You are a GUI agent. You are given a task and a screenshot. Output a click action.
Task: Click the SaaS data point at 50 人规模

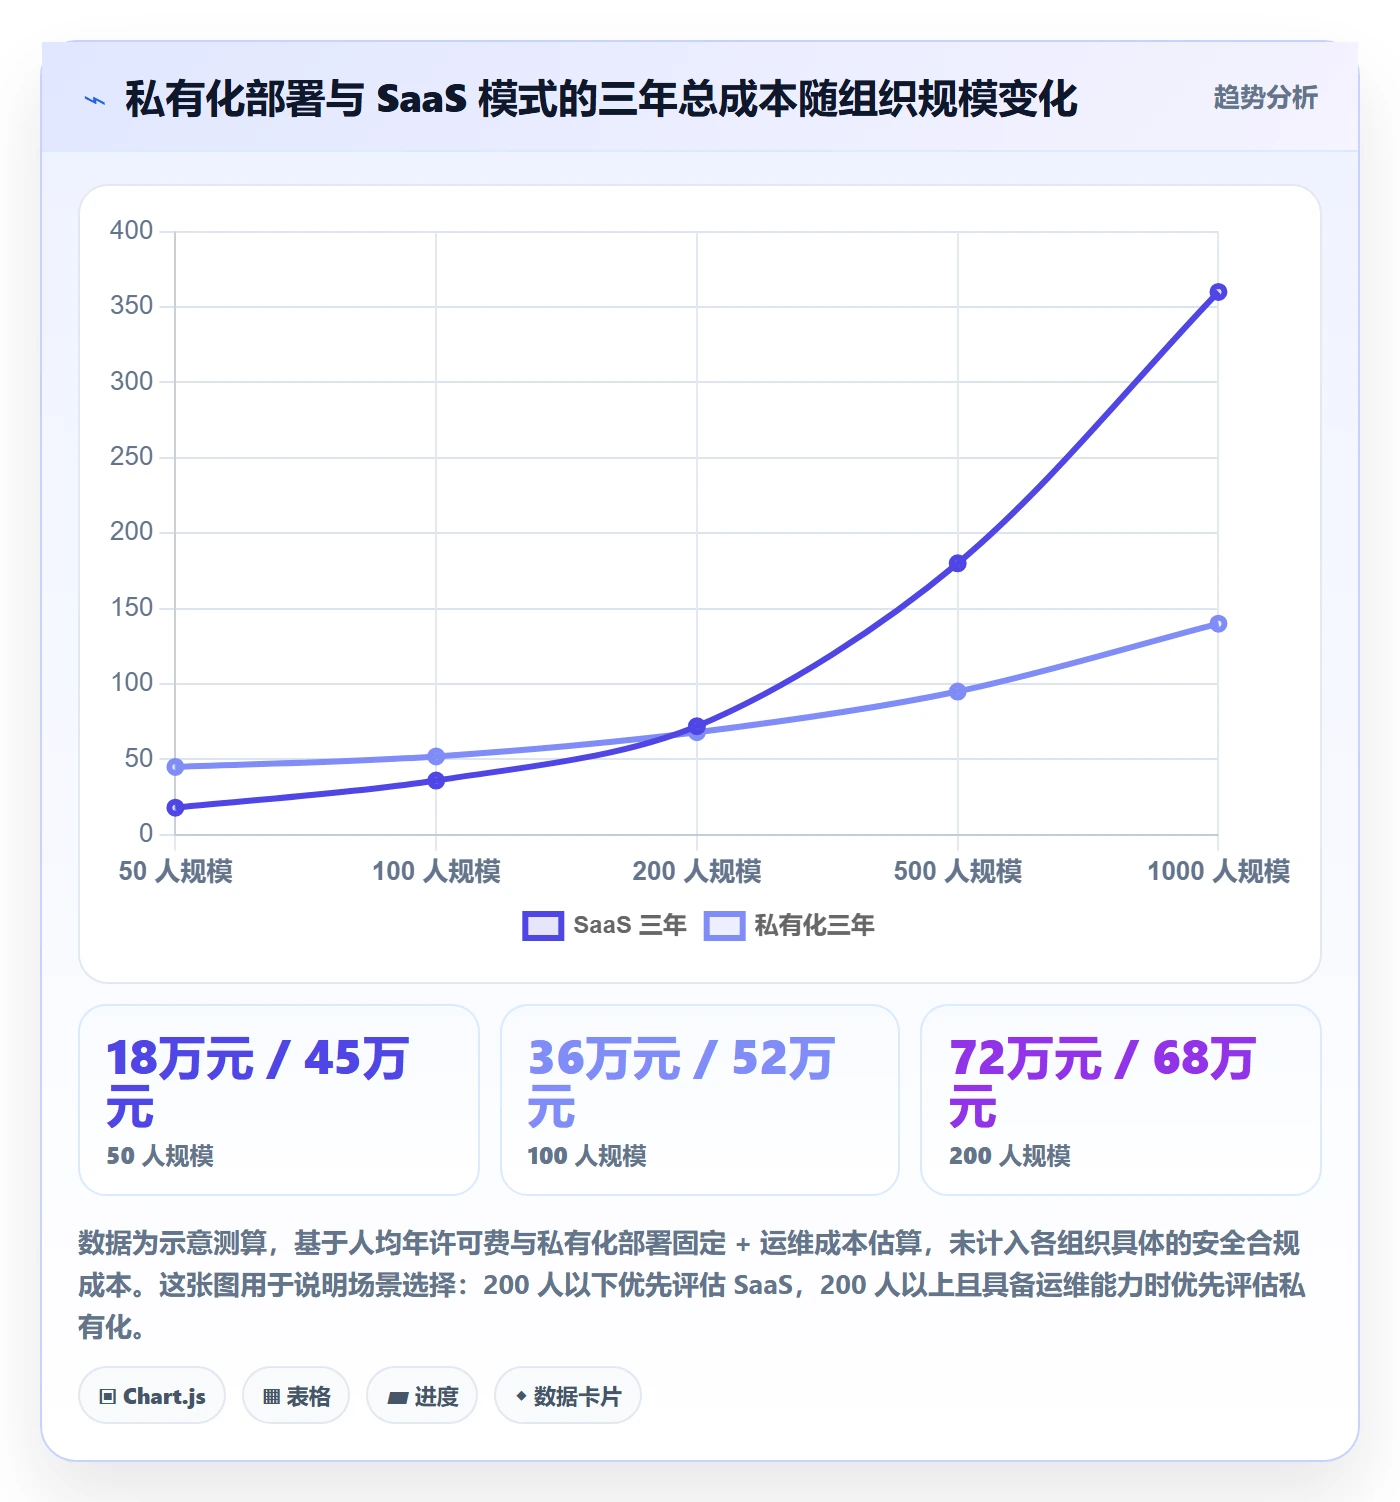click(175, 807)
